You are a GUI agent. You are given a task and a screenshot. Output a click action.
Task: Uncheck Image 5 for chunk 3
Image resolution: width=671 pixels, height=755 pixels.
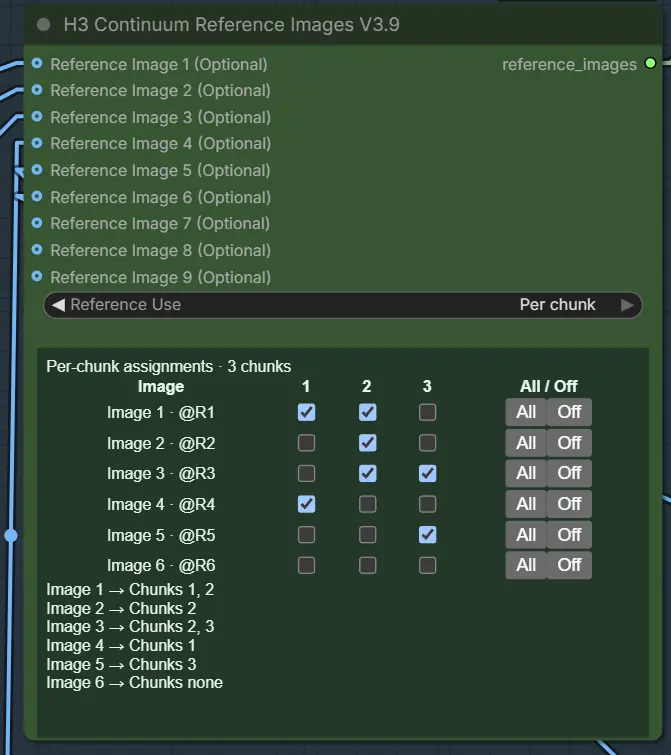427,534
